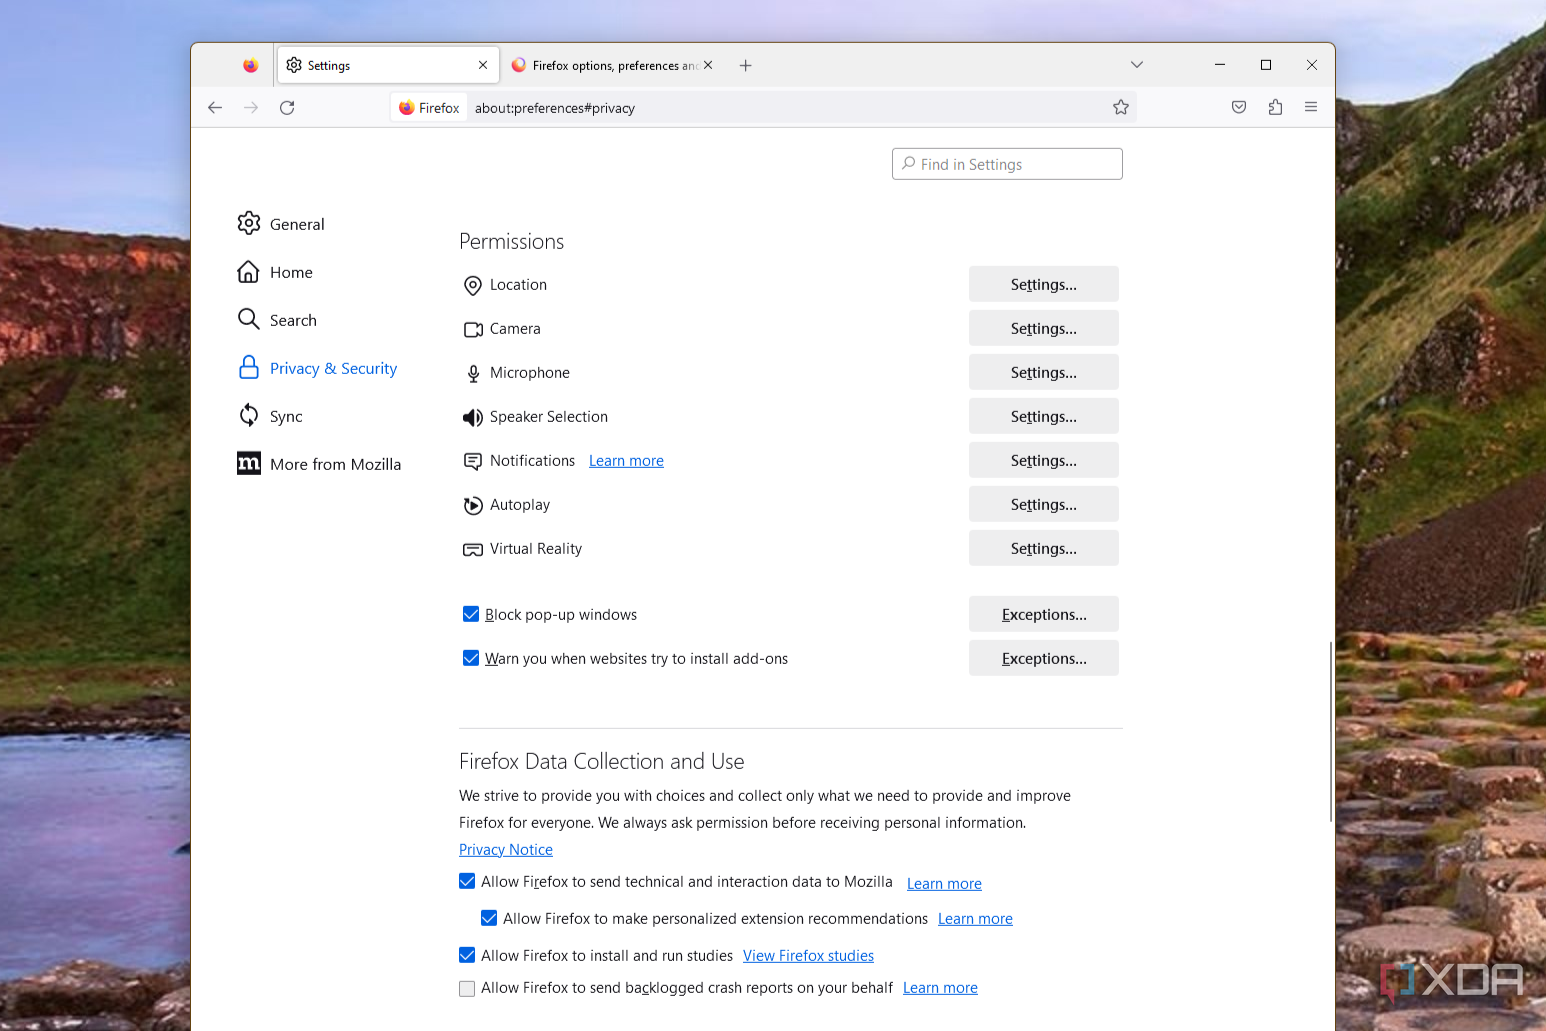The image size is (1546, 1031).
Task: Open a new tab
Action: click(745, 65)
